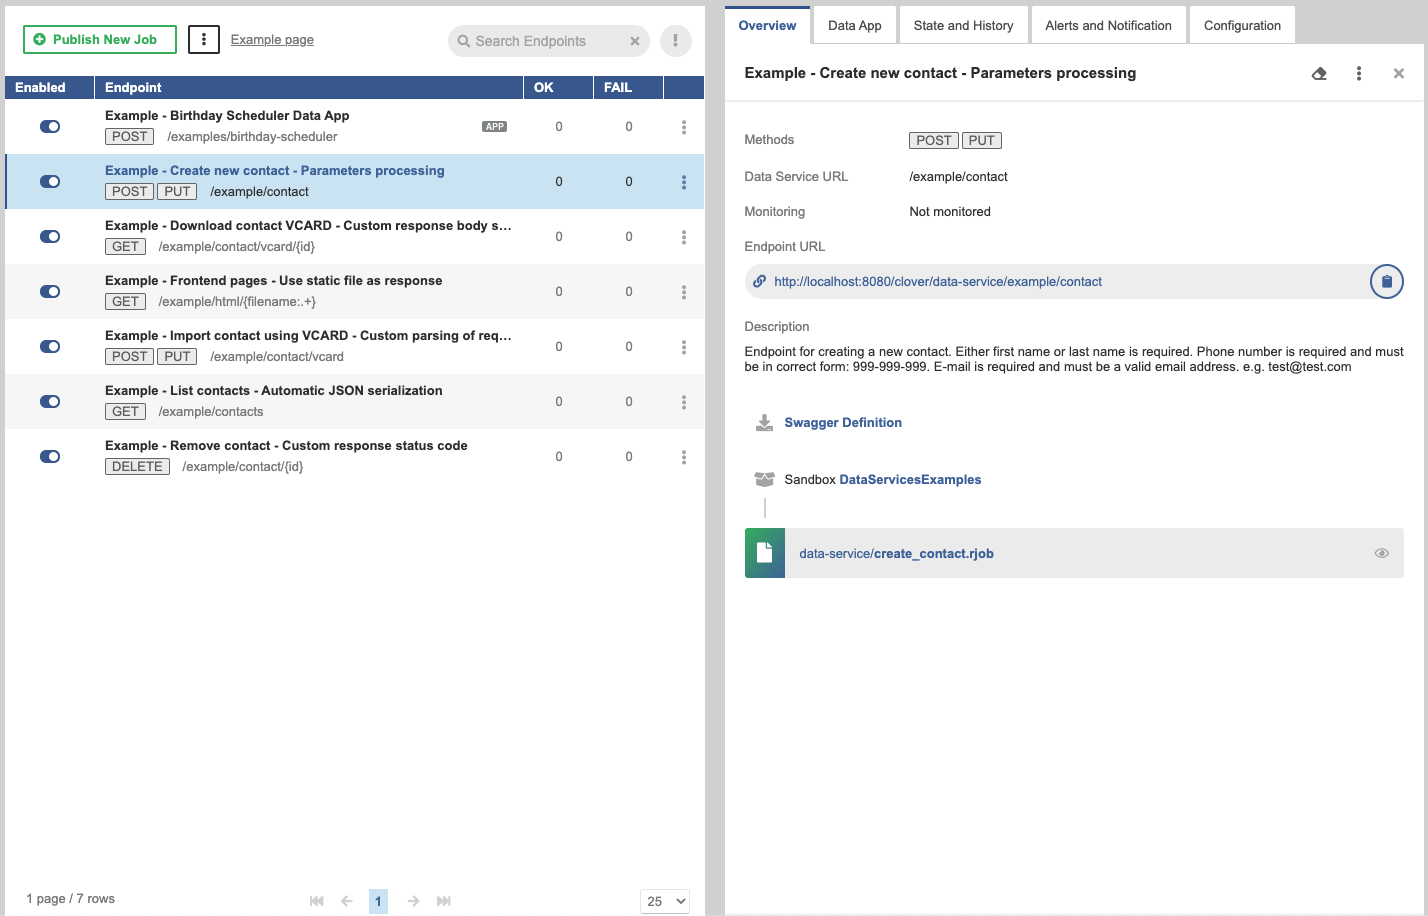Go to next page arrow in pagination

[413, 901]
